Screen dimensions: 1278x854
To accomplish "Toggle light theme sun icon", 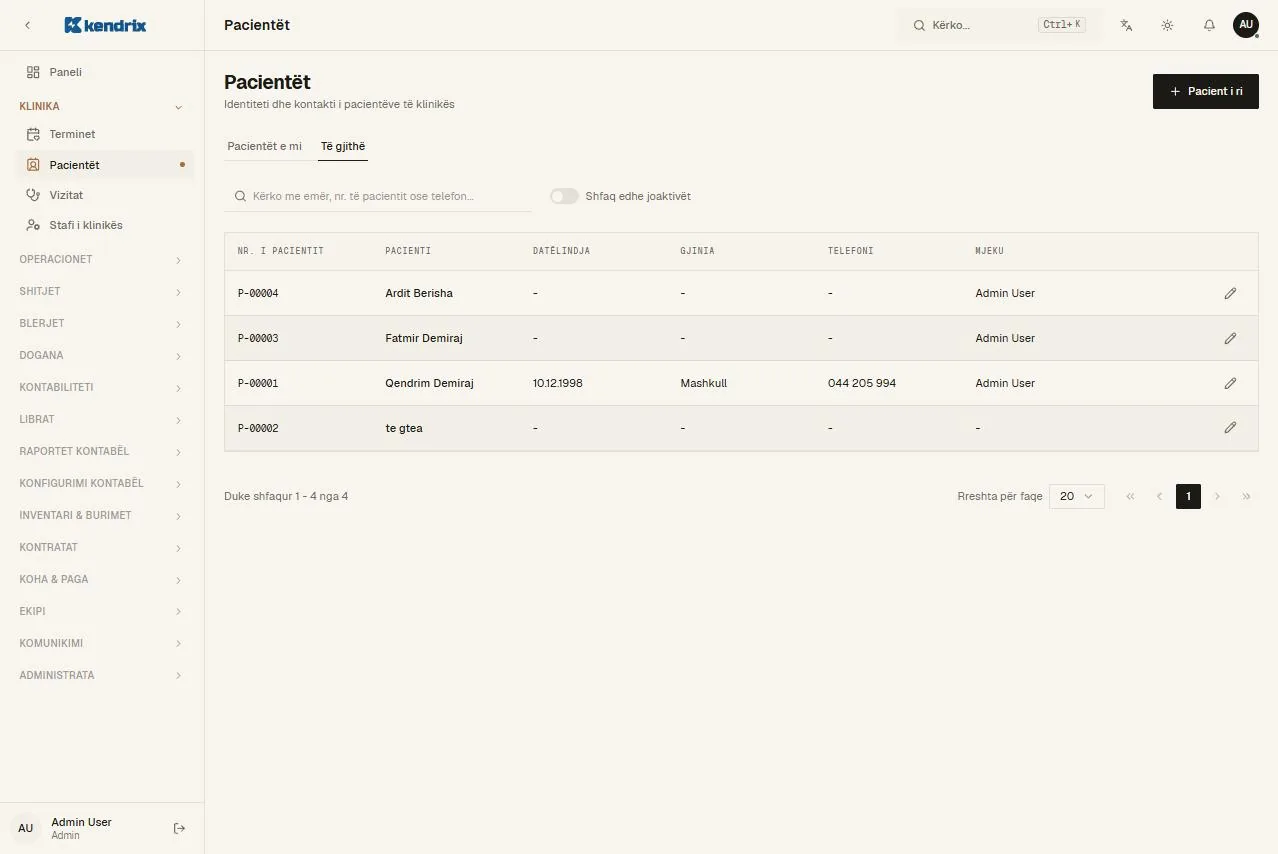I will [x=1167, y=25].
